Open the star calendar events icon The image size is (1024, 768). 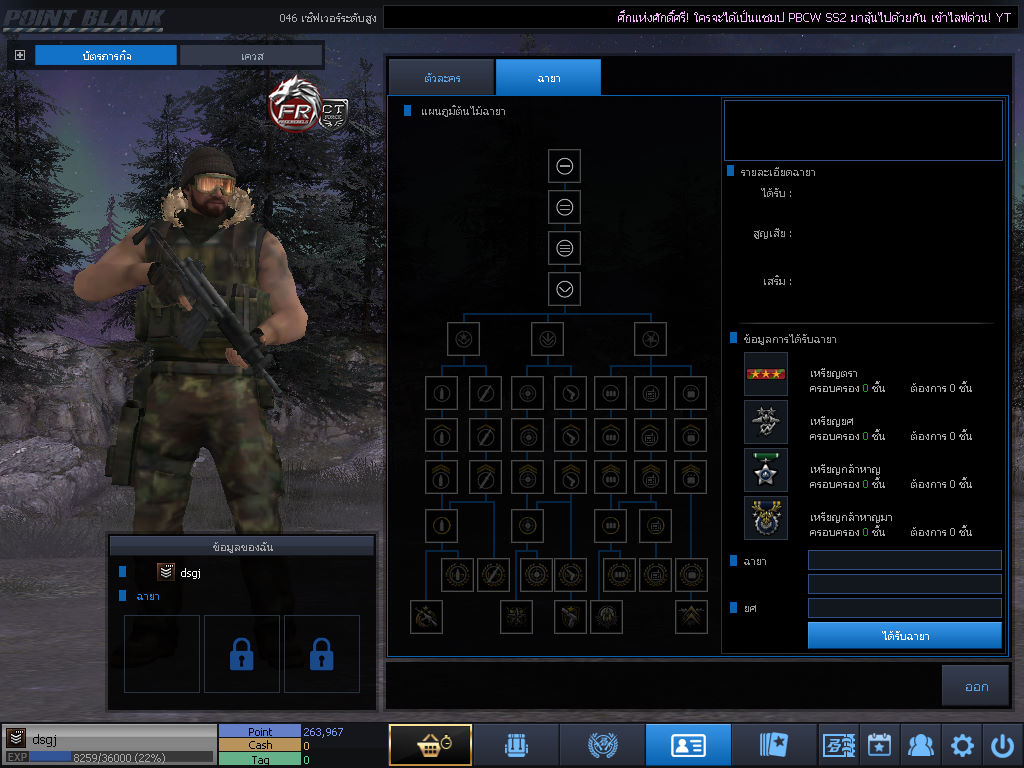click(879, 744)
